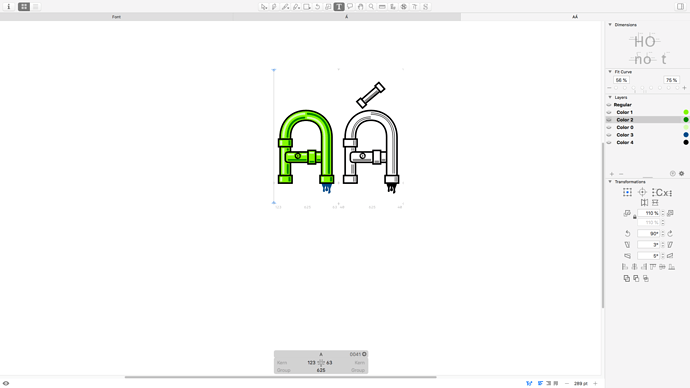Toggle visibility of Color 3 layer
The width and height of the screenshot is (690, 388).
coord(609,135)
